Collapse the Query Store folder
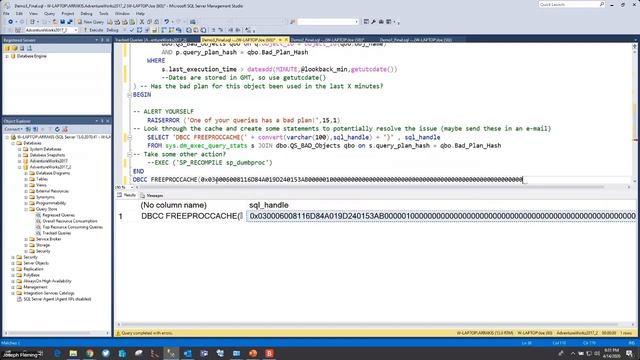This screenshot has width=640, height=360. point(26,209)
